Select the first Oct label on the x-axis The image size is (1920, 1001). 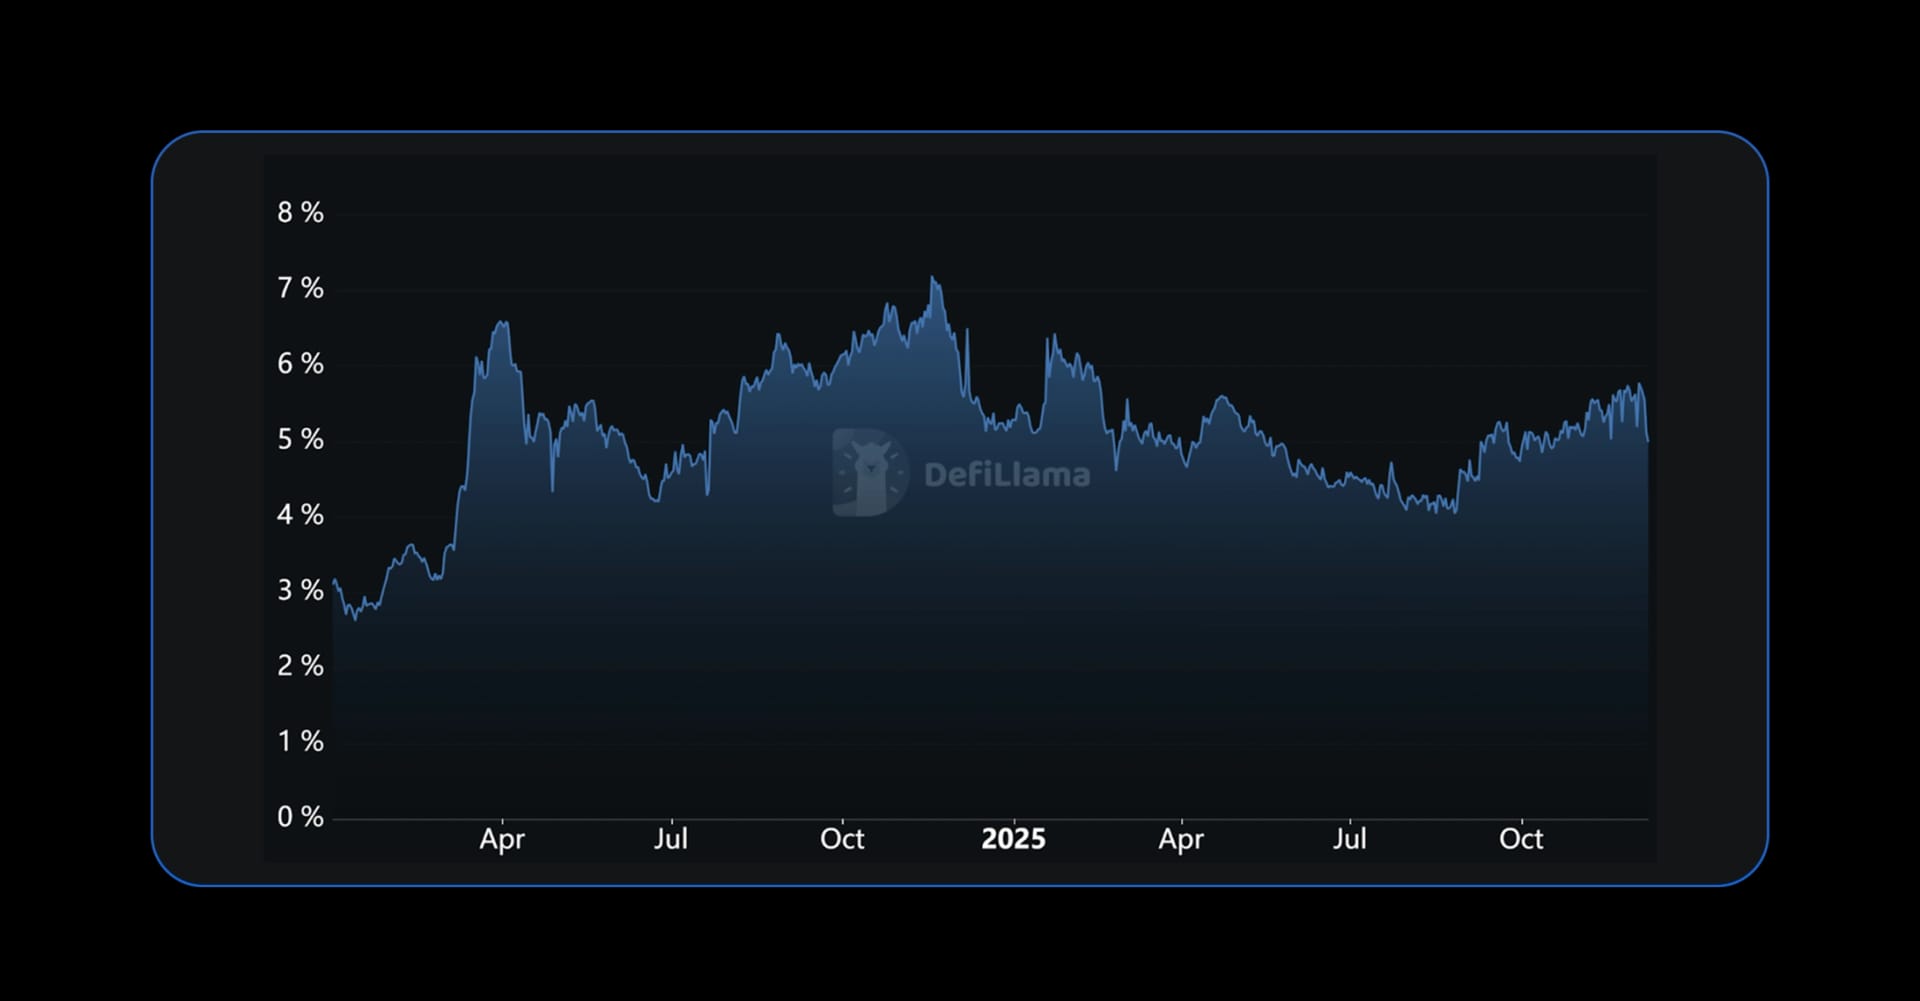843,839
